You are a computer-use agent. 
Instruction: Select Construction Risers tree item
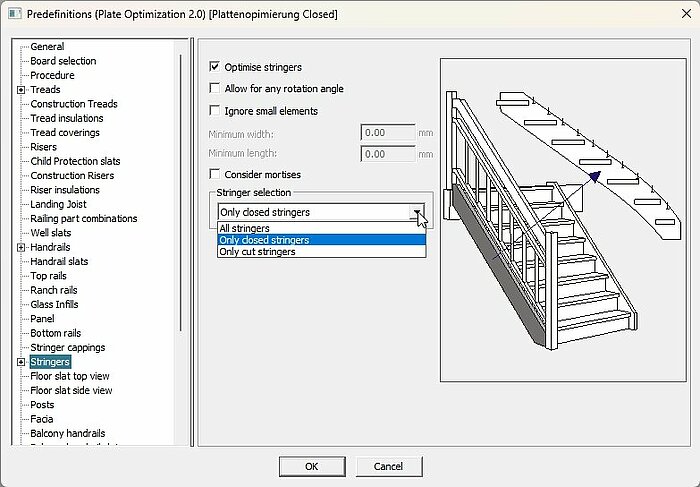click(72, 175)
